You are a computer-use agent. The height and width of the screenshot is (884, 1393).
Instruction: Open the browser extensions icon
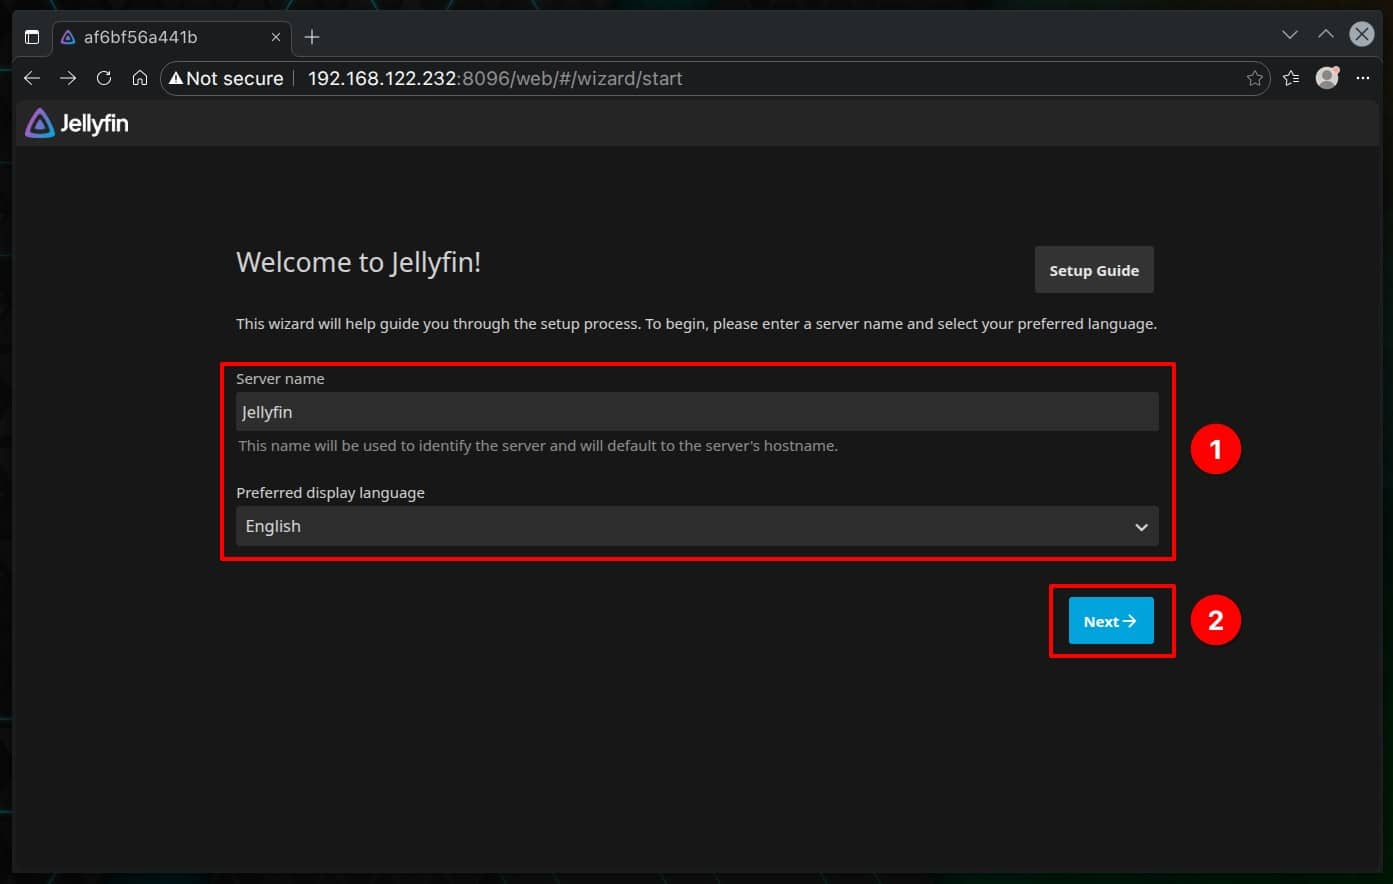pos(1290,78)
